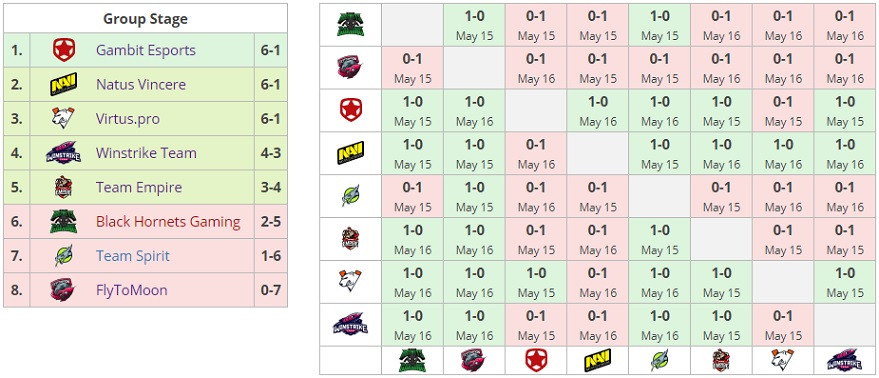The image size is (879, 378).
Task: Click the Virtus.pro bear logo in standings
Action: click(63, 118)
